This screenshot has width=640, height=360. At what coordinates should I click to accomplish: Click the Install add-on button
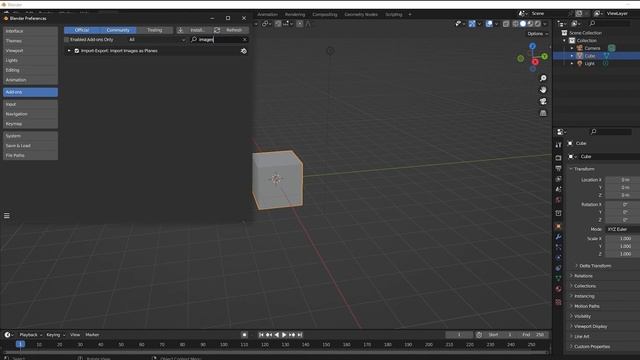[x=193, y=30]
